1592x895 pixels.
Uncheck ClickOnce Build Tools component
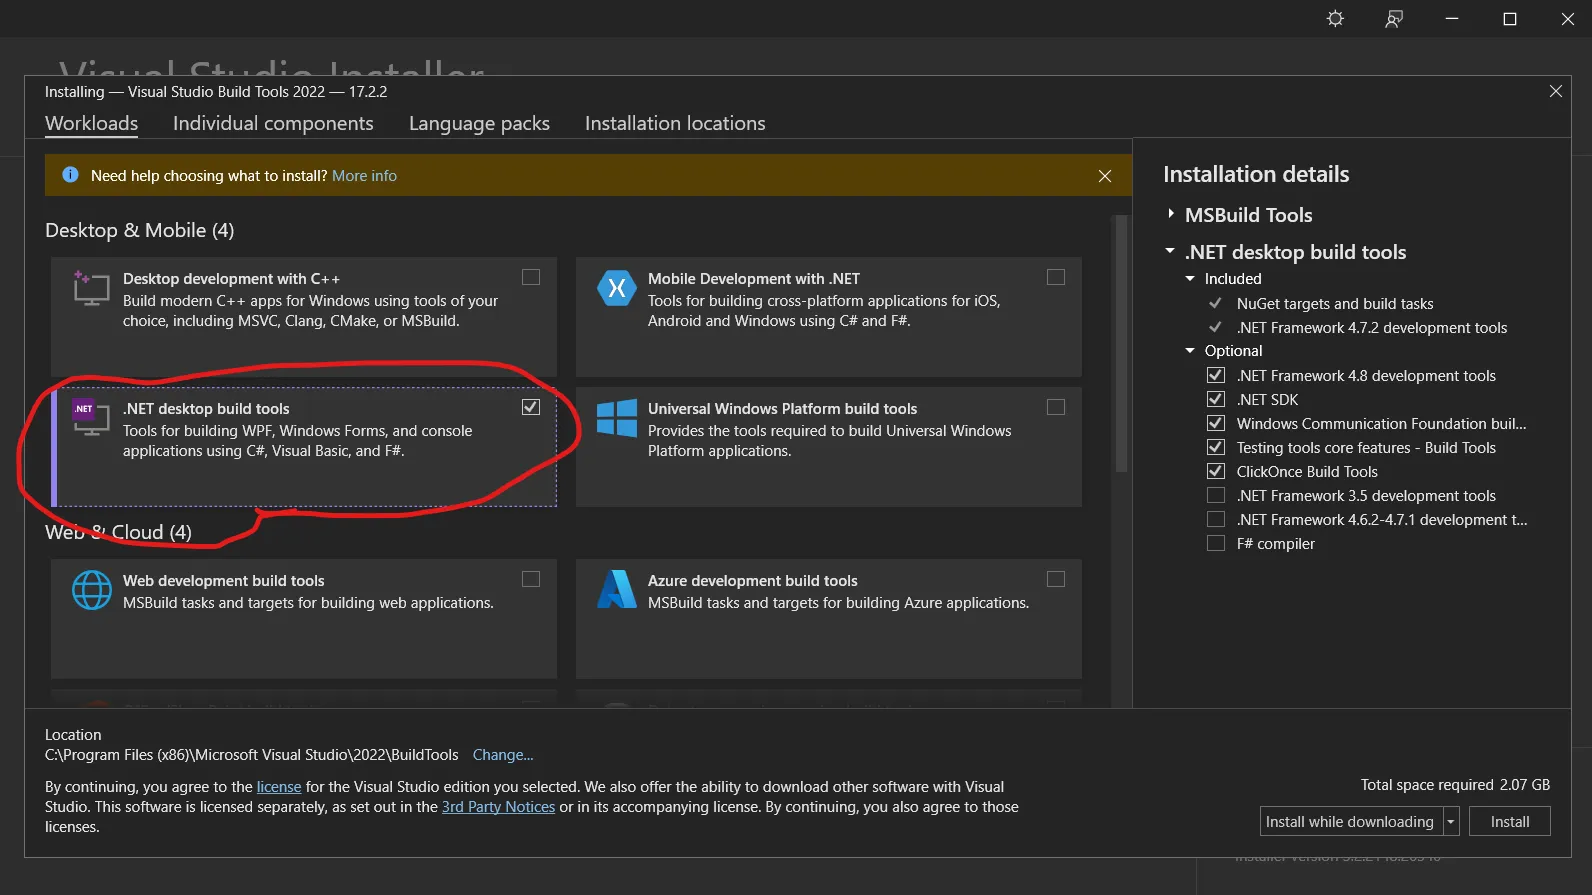(x=1216, y=471)
